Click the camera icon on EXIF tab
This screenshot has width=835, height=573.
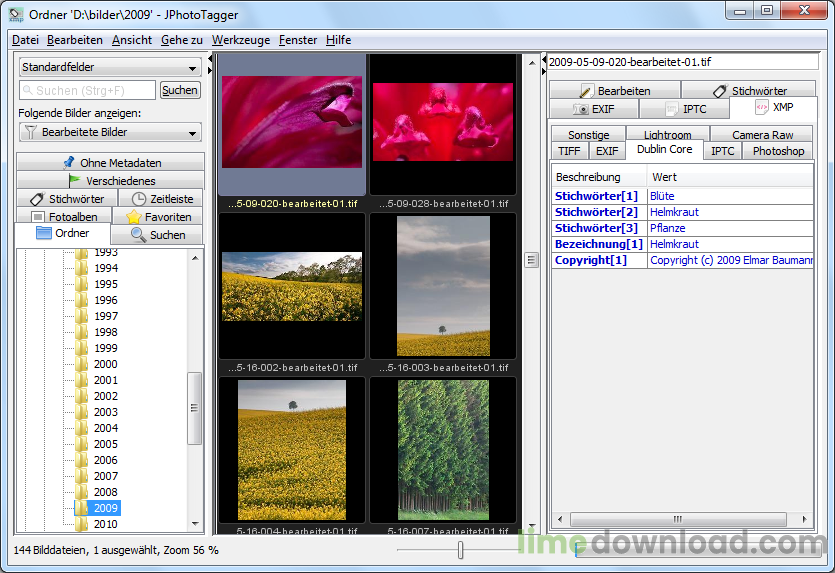tap(580, 109)
